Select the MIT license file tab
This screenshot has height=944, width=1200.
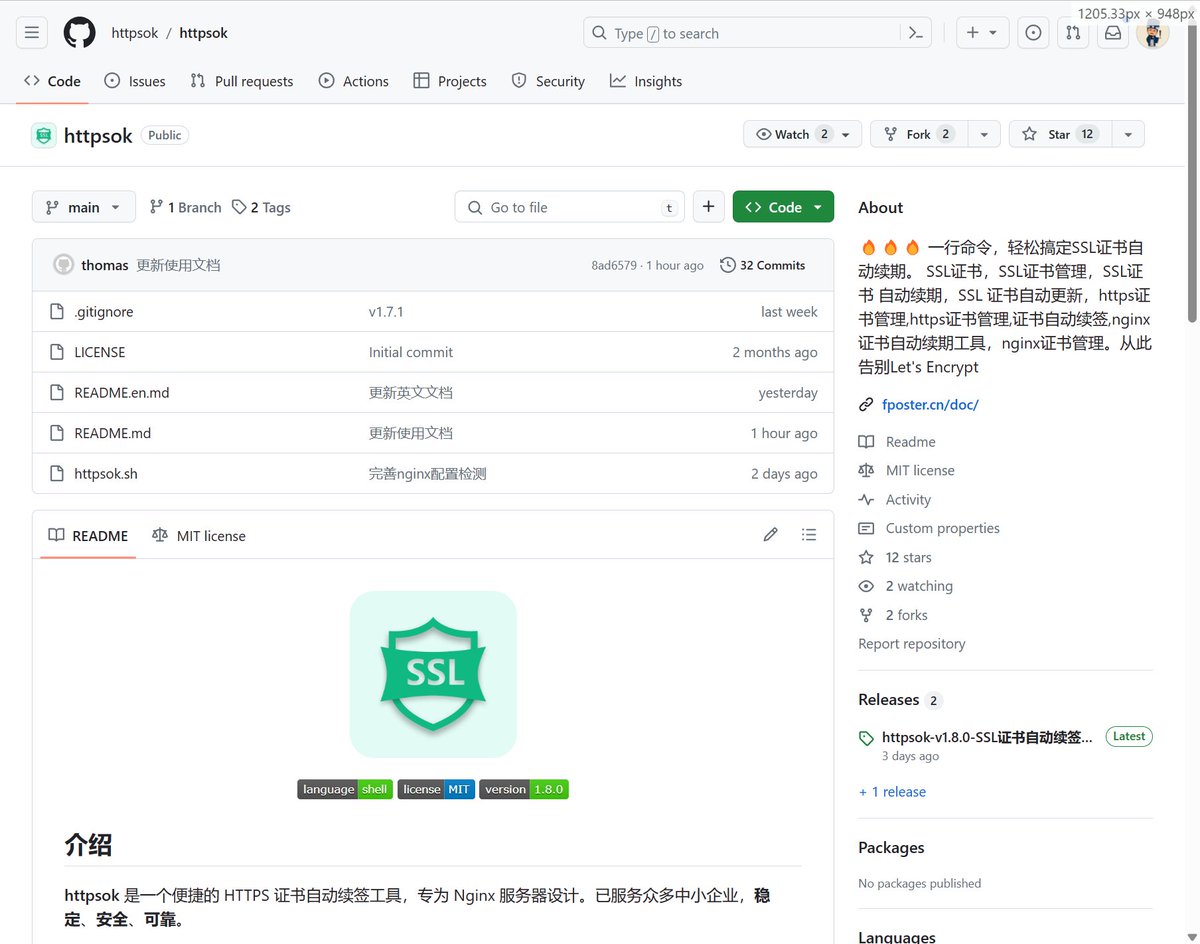199,535
